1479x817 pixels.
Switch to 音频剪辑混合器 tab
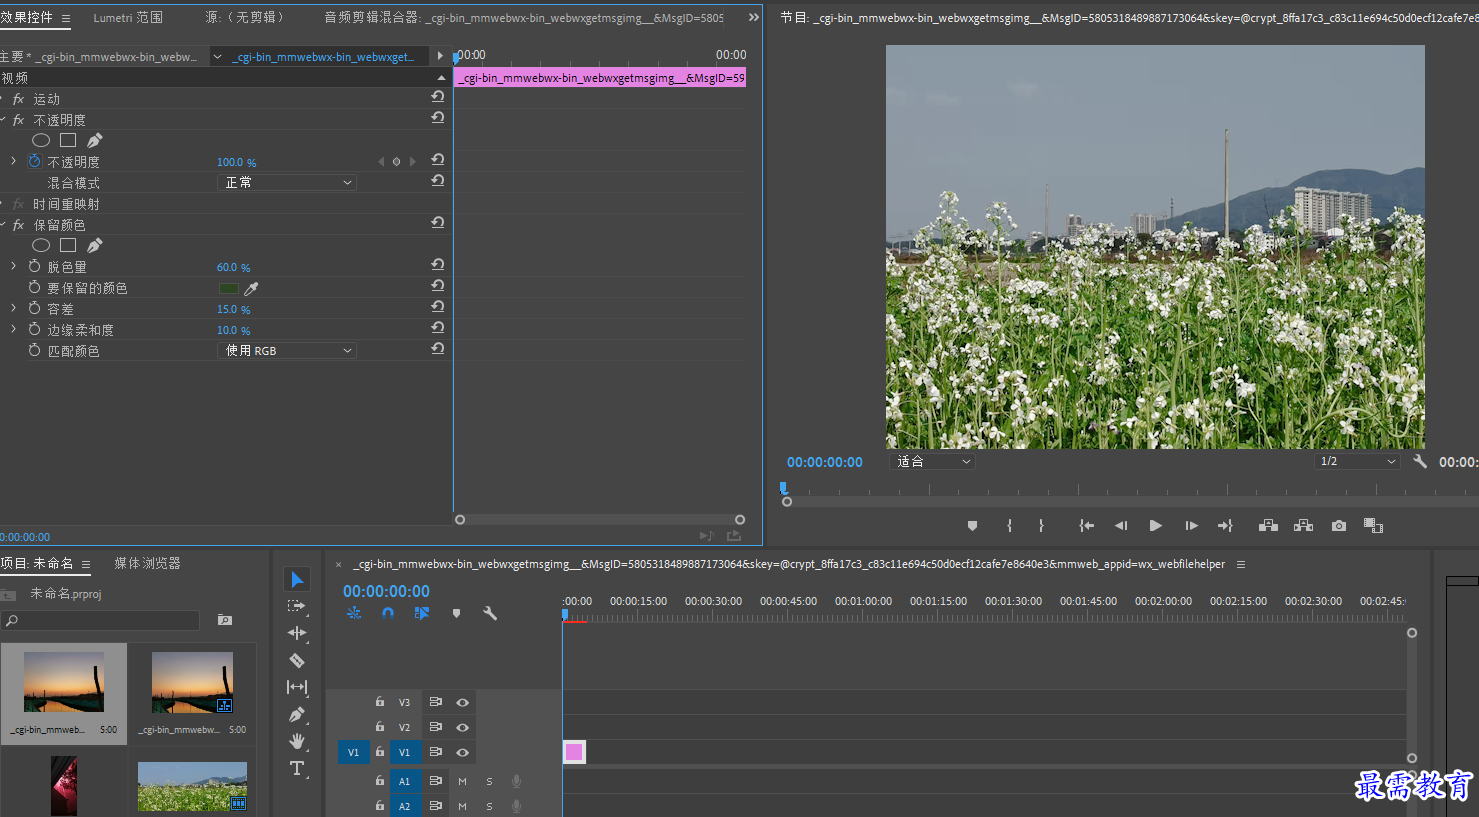pos(524,17)
